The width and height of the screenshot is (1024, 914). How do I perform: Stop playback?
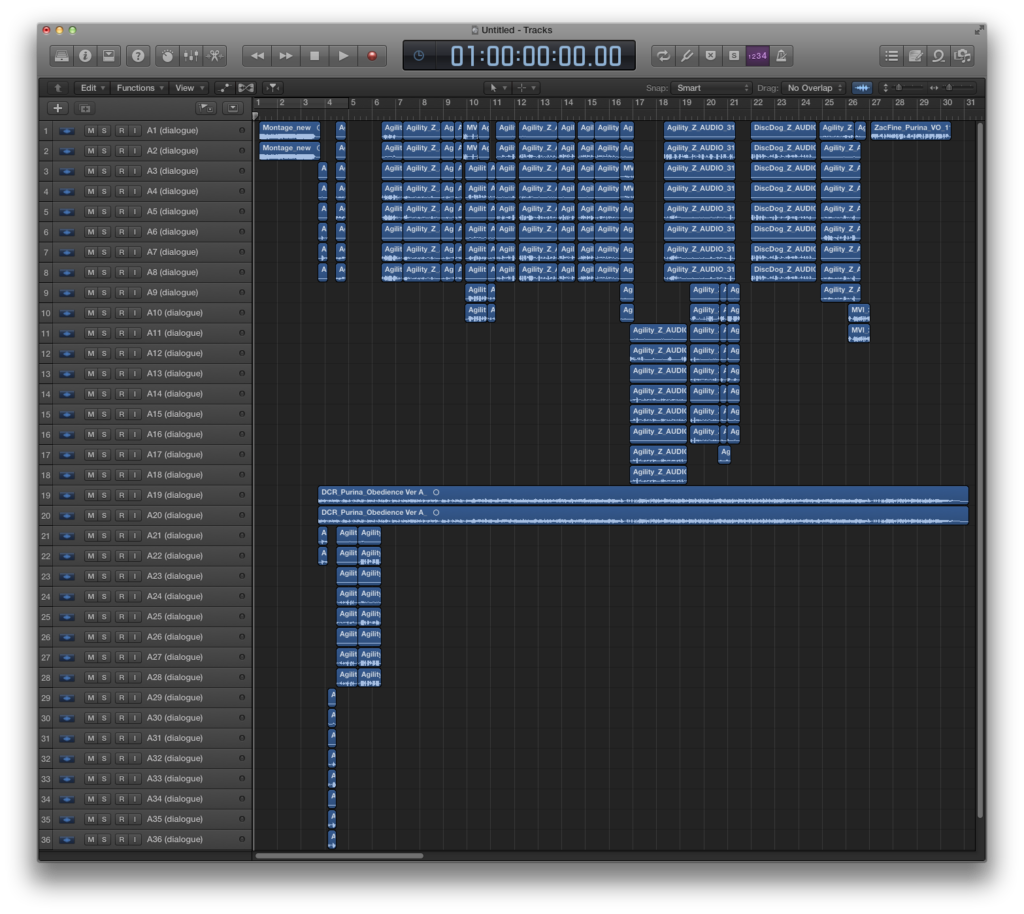click(315, 56)
